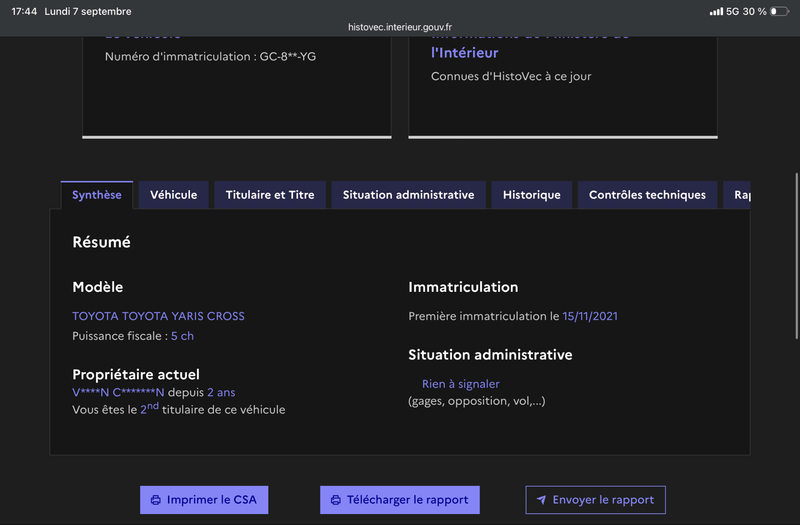Viewport: 800px width, 525px height.
Task: Switch to the Historique tab
Action: click(x=532, y=195)
